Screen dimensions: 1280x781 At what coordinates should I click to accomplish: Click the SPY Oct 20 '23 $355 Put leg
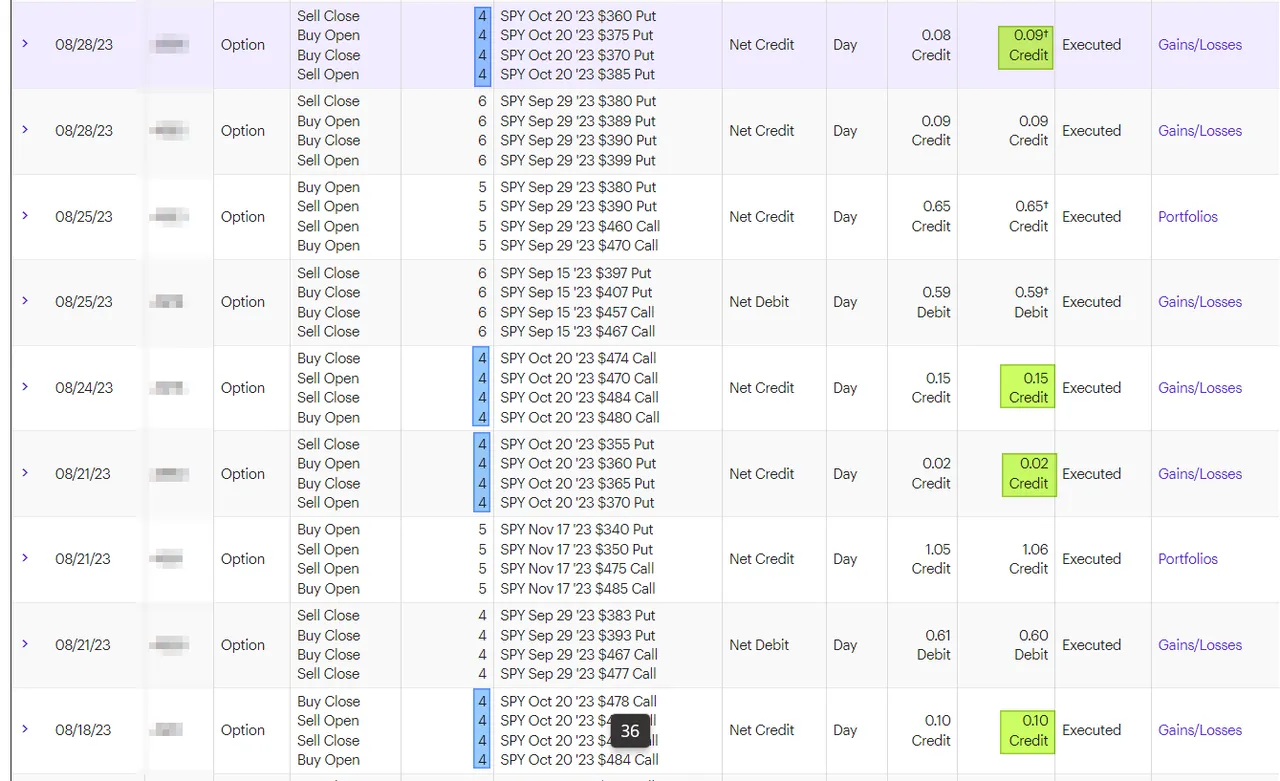tap(578, 444)
